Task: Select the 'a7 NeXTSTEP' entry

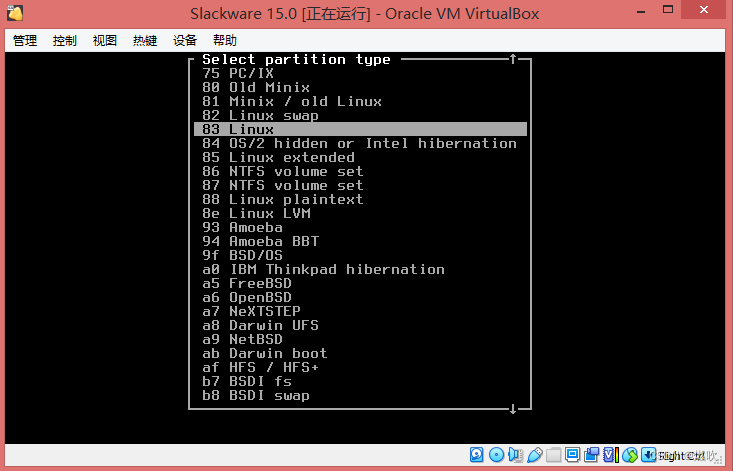Action: 360,312
